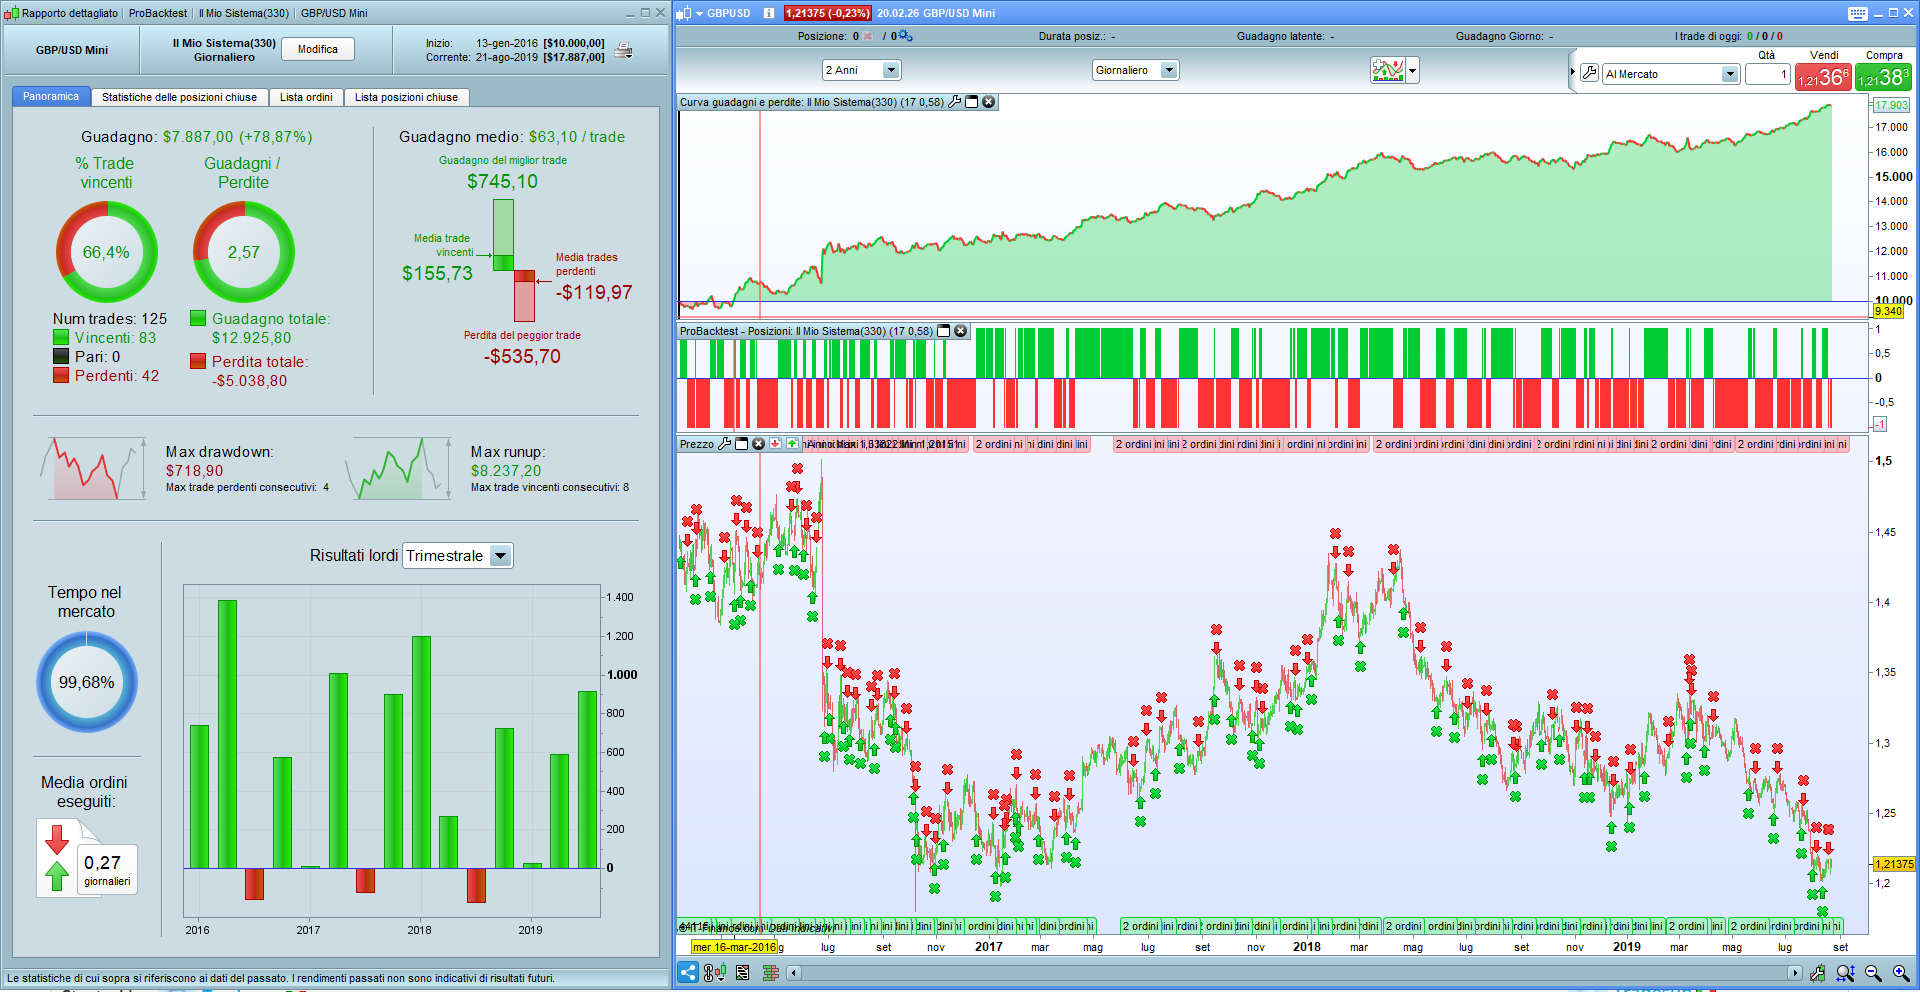Viewport: 1920px width, 992px height.
Task: Click the Guadagno medio $63,10 / trade value
Action: pyautogui.click(x=577, y=137)
